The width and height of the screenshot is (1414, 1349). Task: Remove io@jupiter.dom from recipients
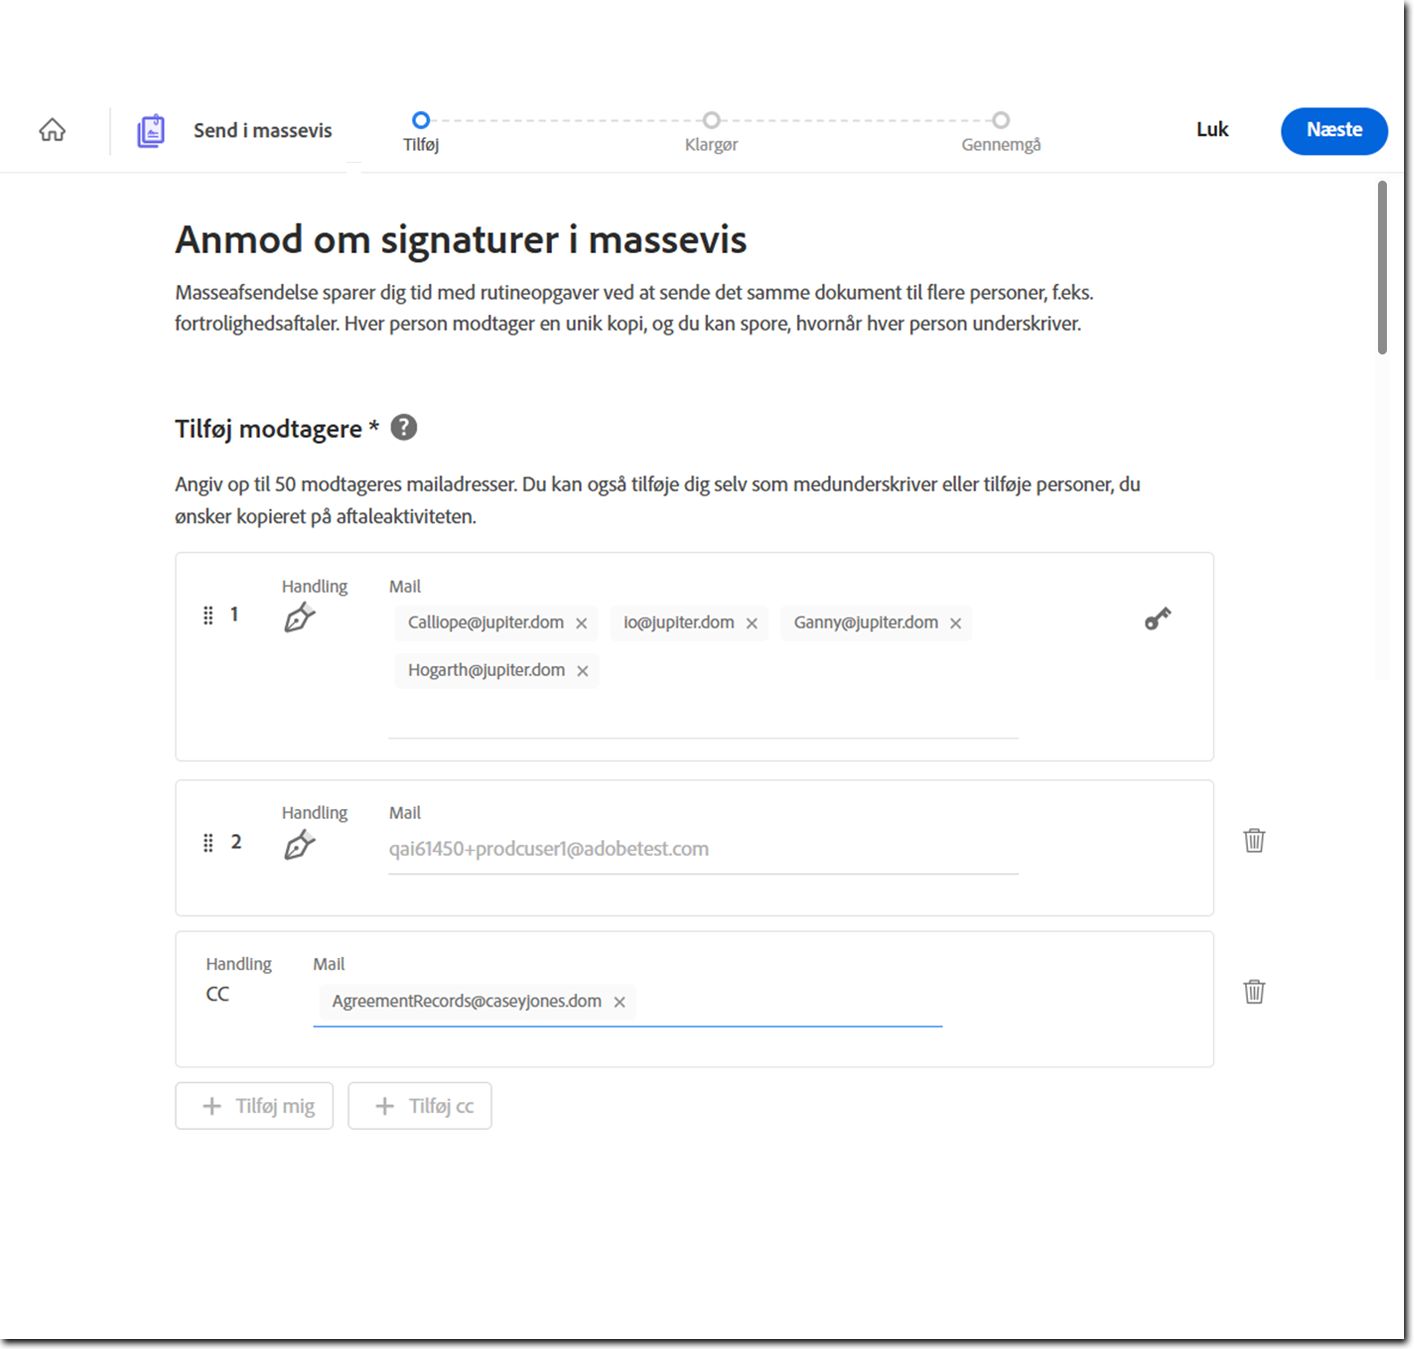[752, 623]
